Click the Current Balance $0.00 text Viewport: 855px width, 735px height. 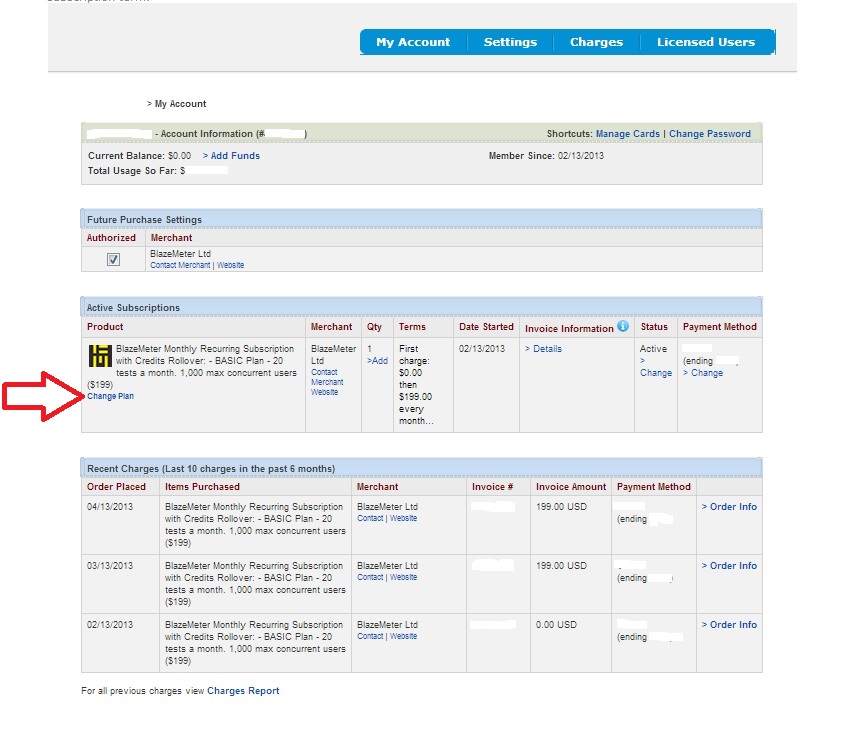coord(140,155)
